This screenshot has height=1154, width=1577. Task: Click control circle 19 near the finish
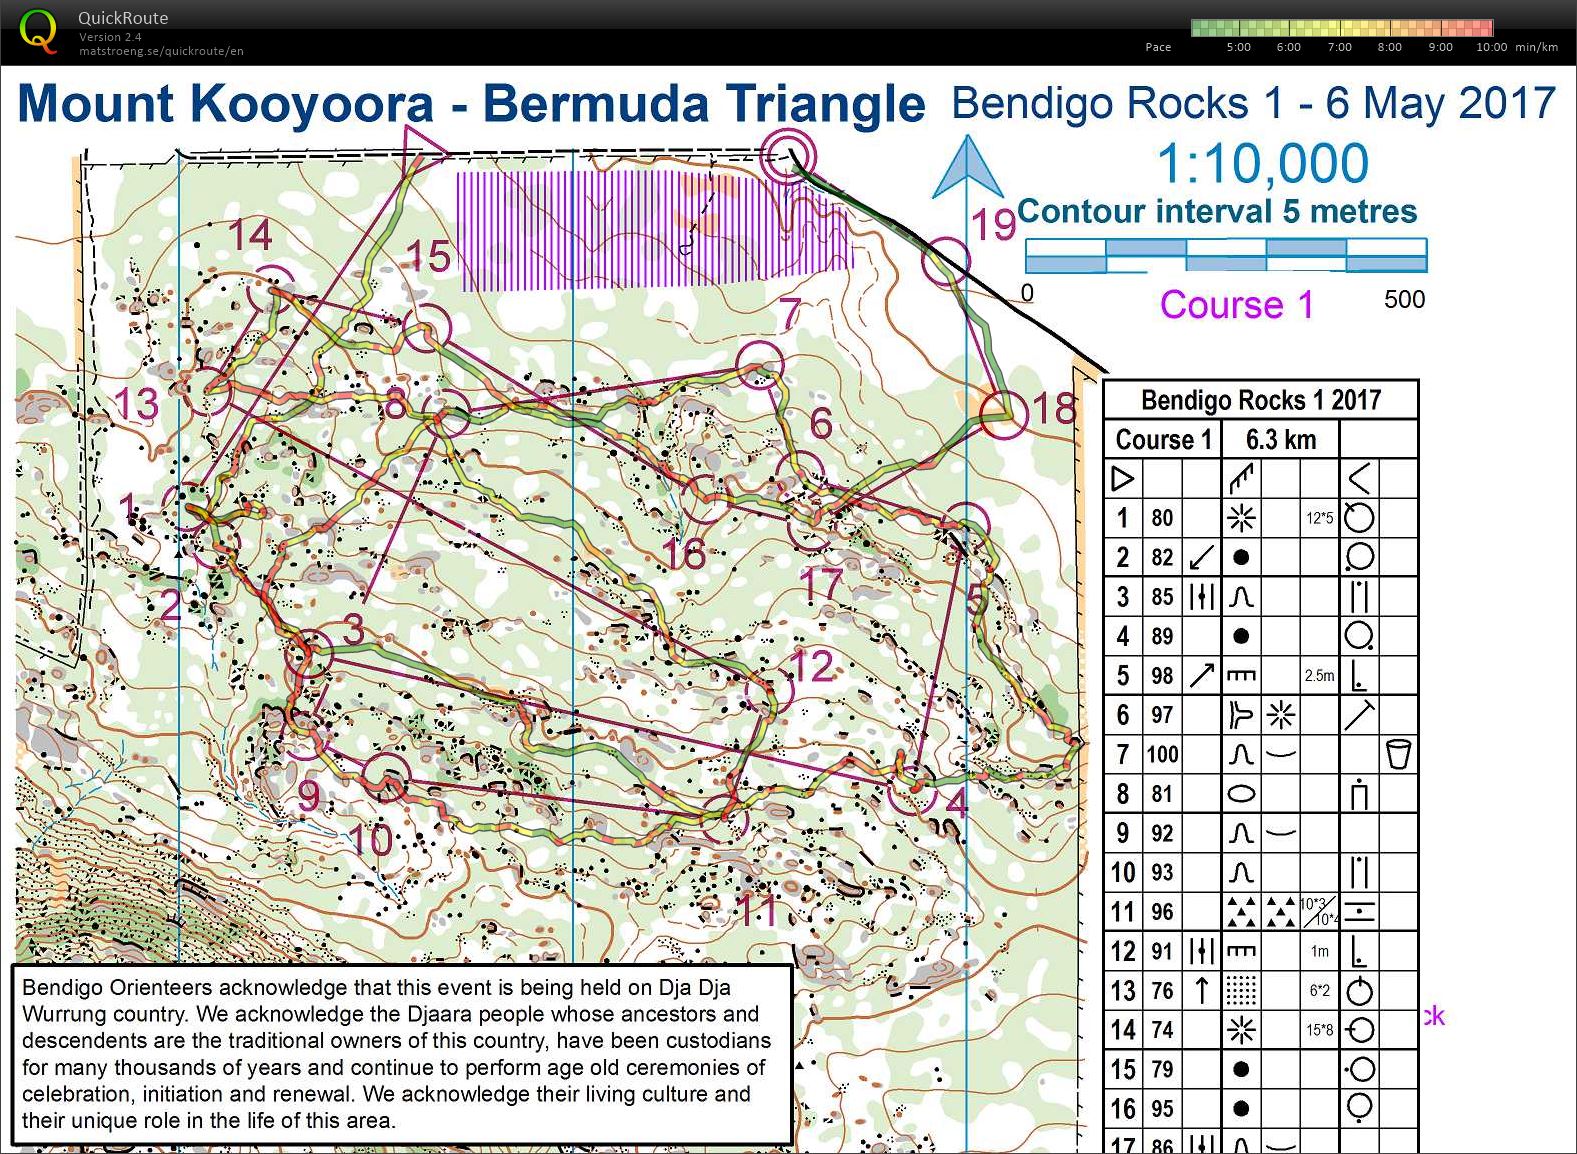pos(945,261)
